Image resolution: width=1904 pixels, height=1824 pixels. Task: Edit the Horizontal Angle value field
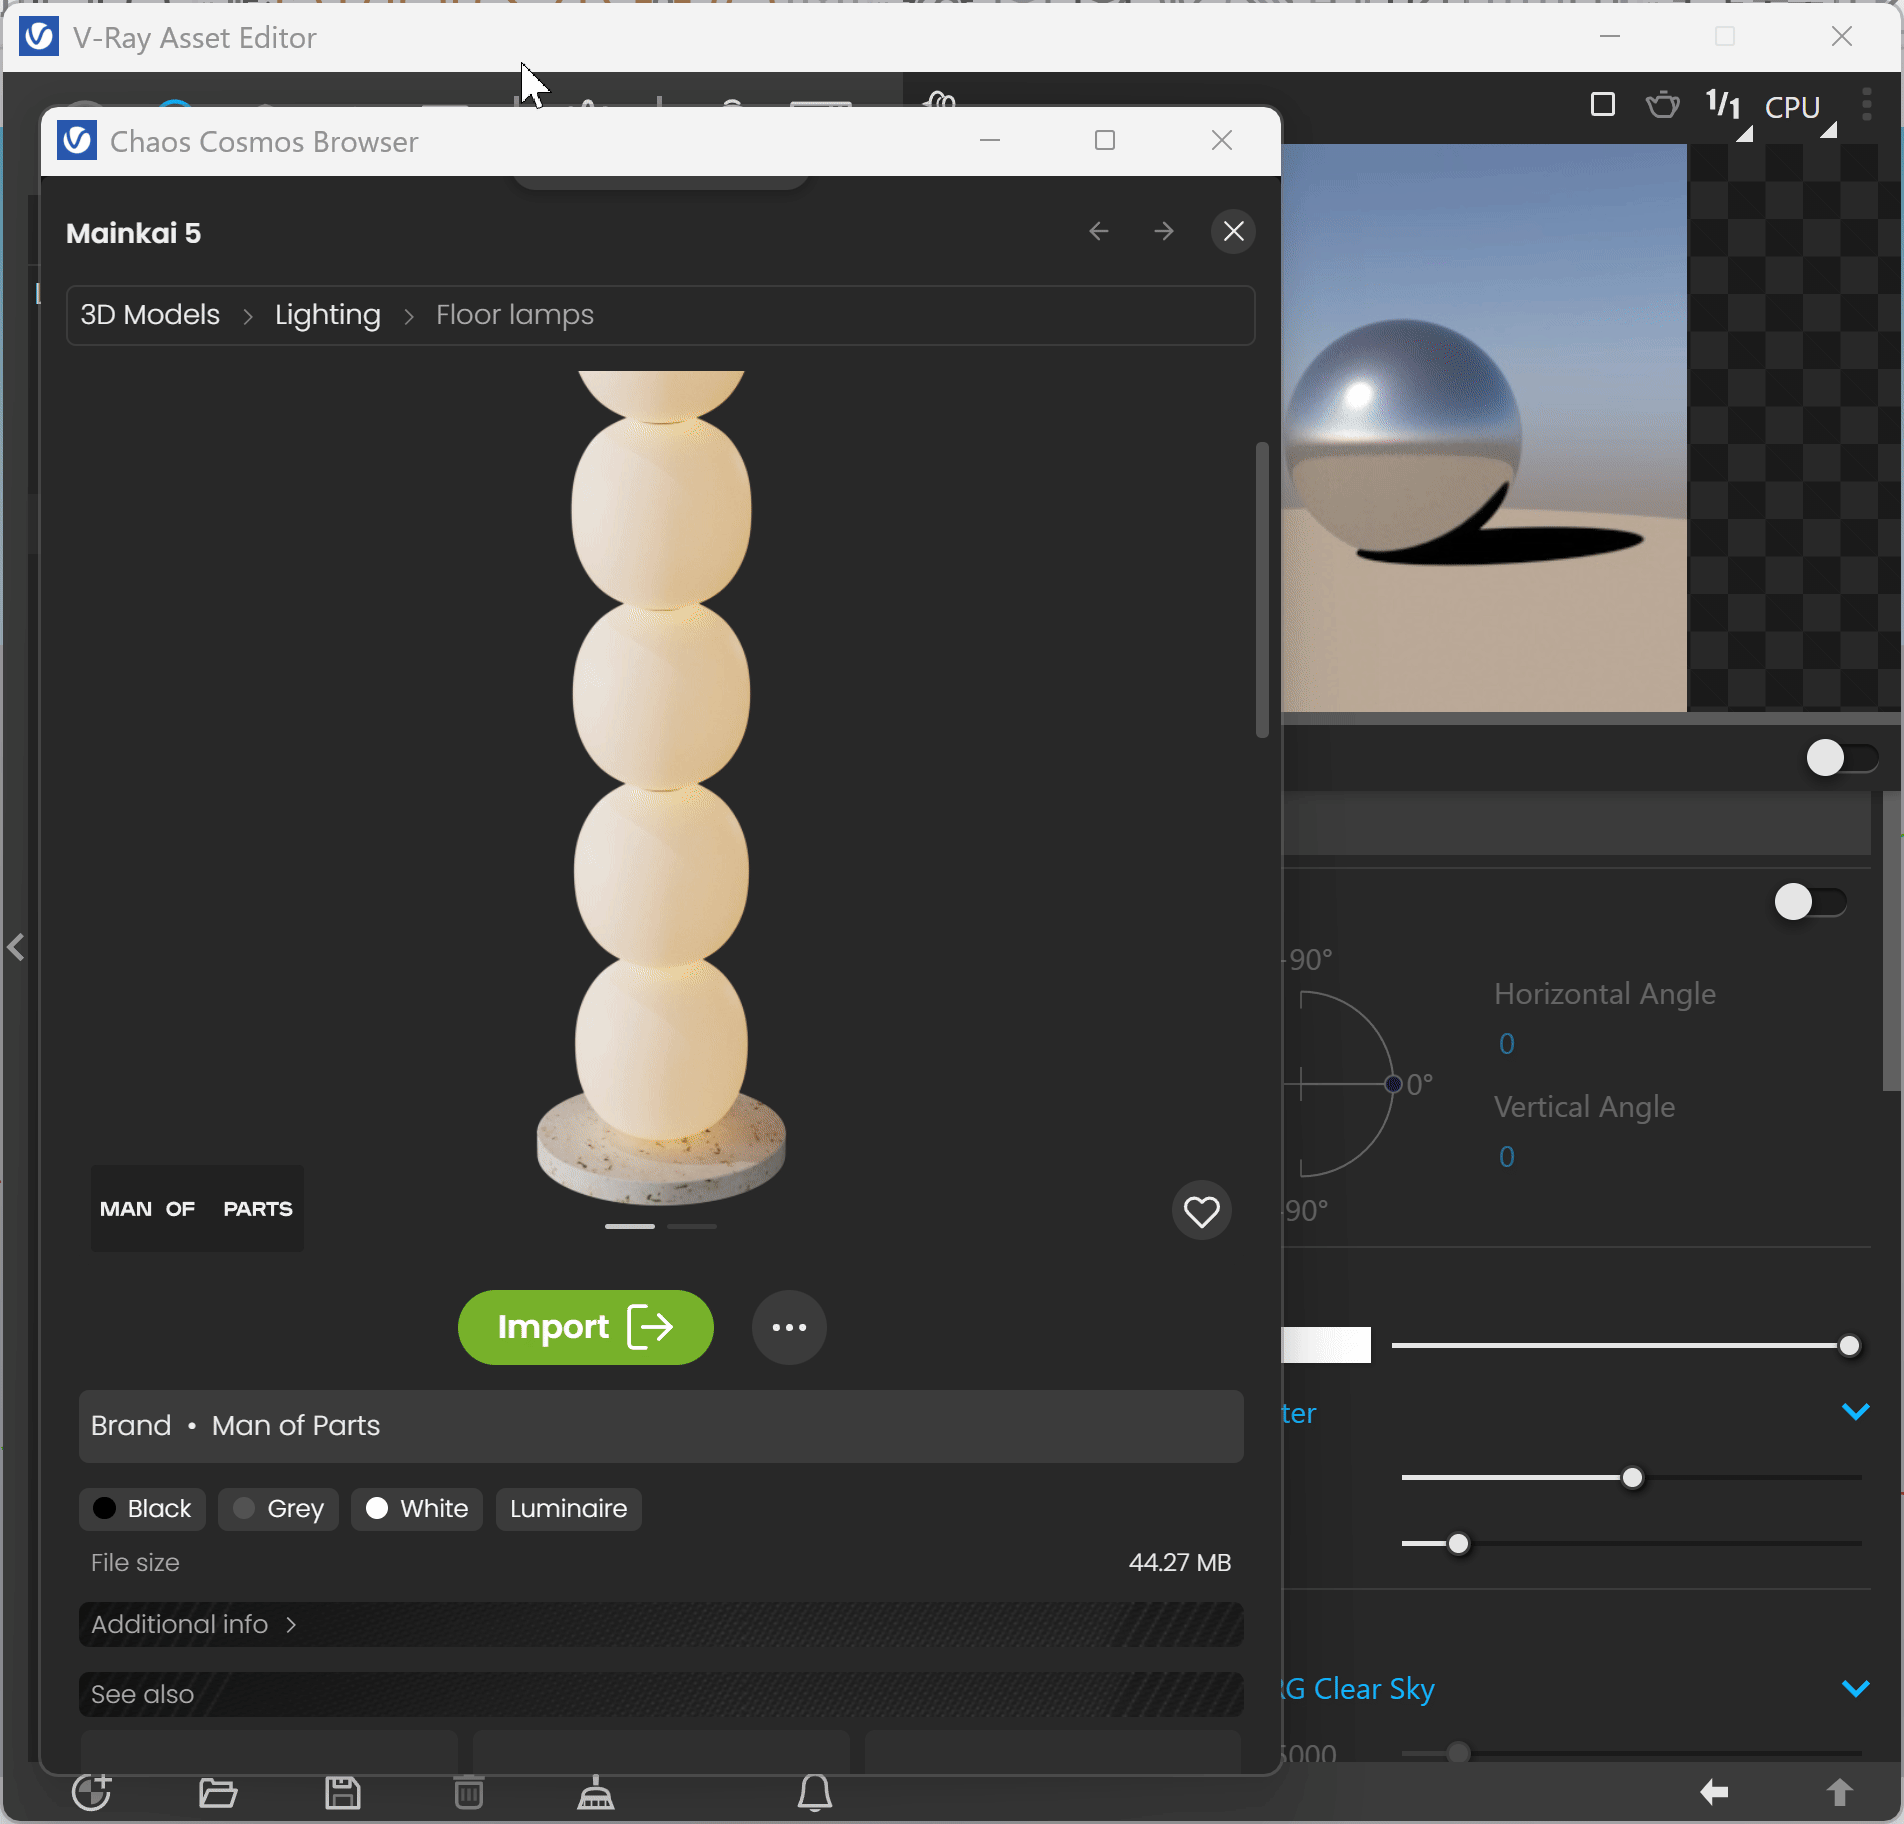tap(1506, 1044)
